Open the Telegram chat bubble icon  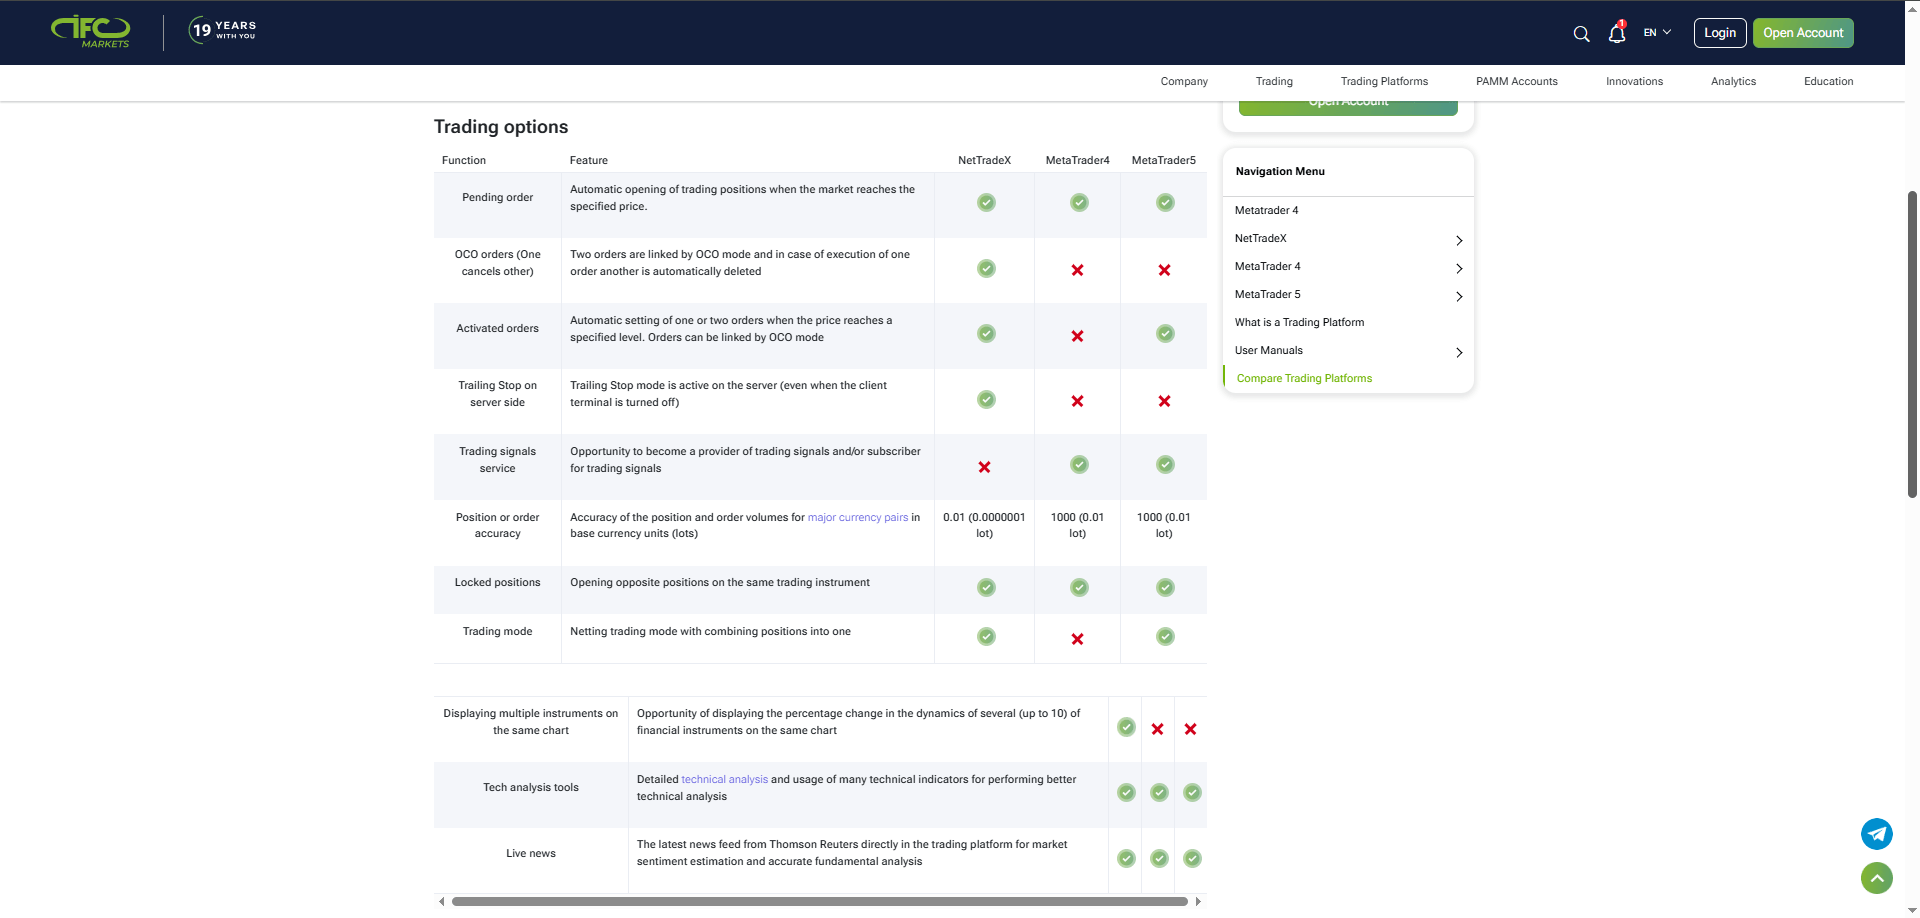point(1876,834)
